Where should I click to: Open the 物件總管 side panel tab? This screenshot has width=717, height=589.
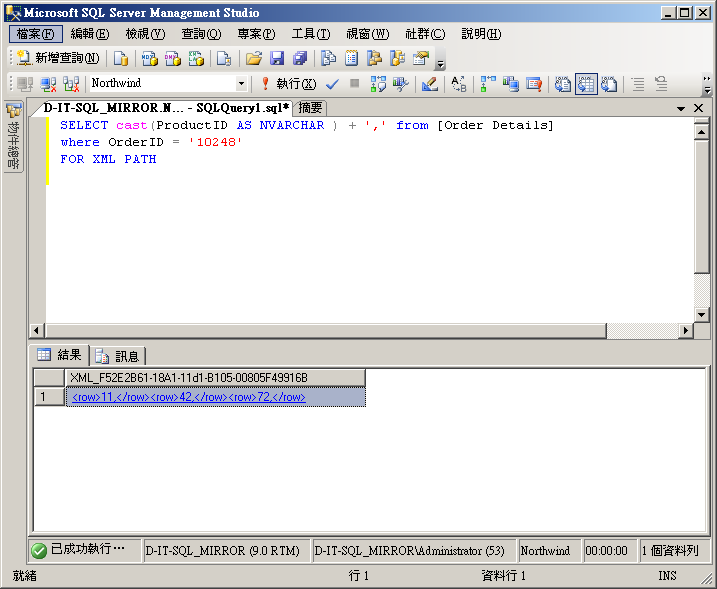coord(14,137)
